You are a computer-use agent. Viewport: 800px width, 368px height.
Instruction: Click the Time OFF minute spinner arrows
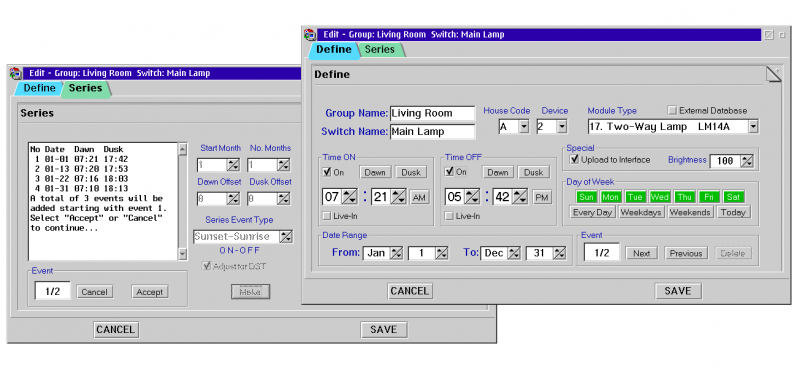pyautogui.click(x=519, y=197)
